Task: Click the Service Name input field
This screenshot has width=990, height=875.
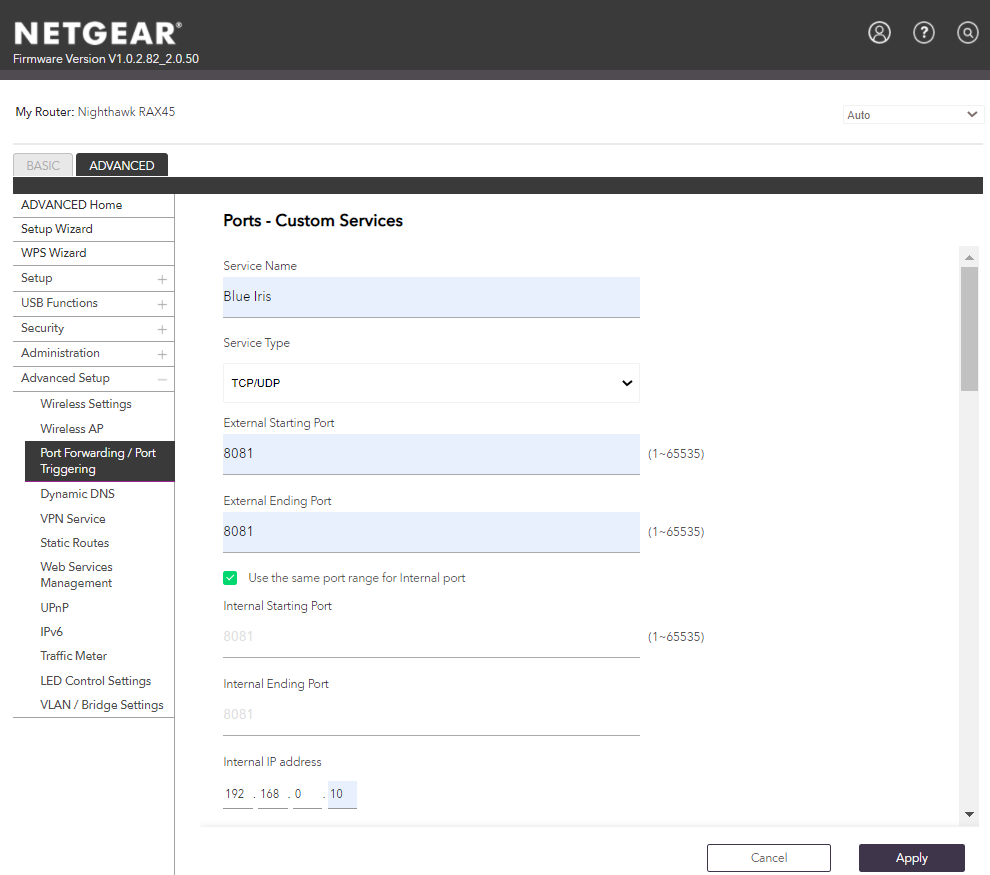Action: click(x=431, y=297)
